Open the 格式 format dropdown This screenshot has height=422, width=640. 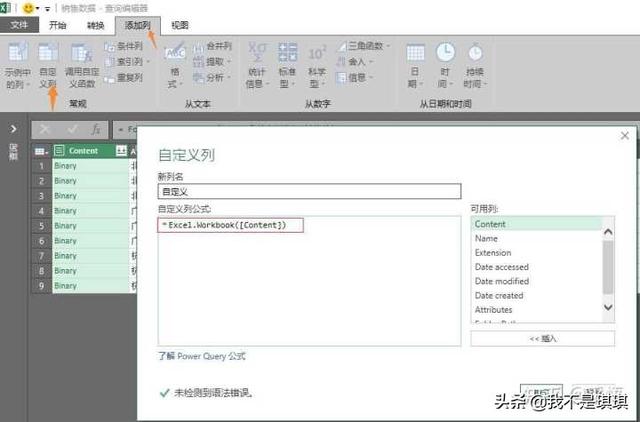175,66
